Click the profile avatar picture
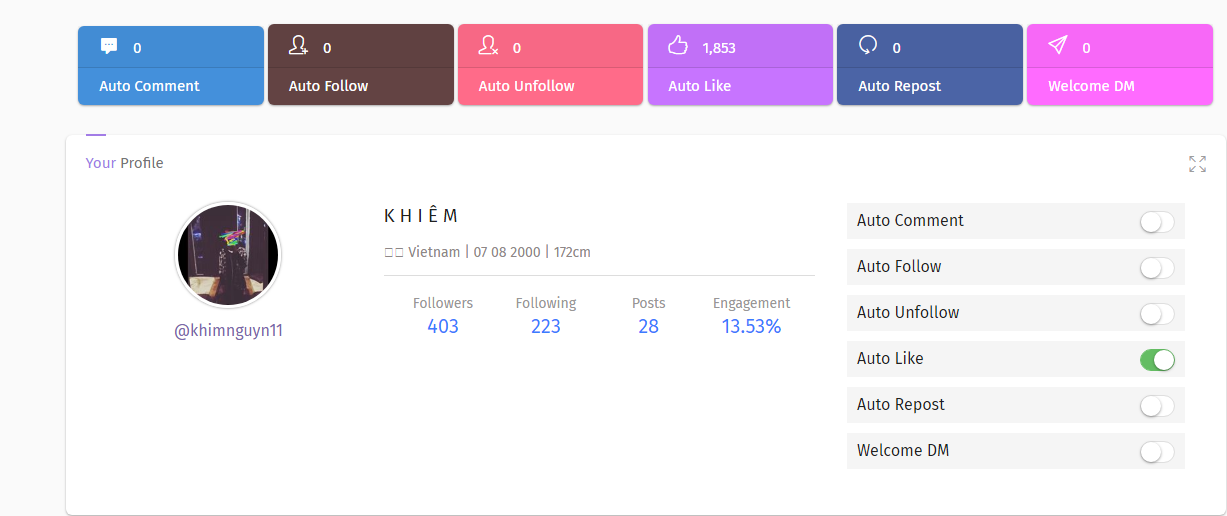Image resolution: width=1227 pixels, height=516 pixels. (228, 255)
